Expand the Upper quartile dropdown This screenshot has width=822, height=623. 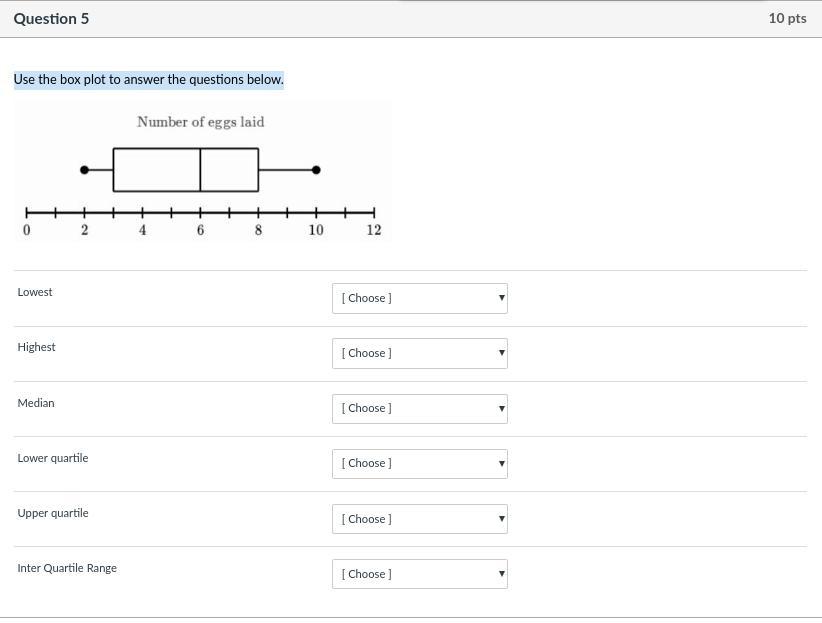coord(419,519)
